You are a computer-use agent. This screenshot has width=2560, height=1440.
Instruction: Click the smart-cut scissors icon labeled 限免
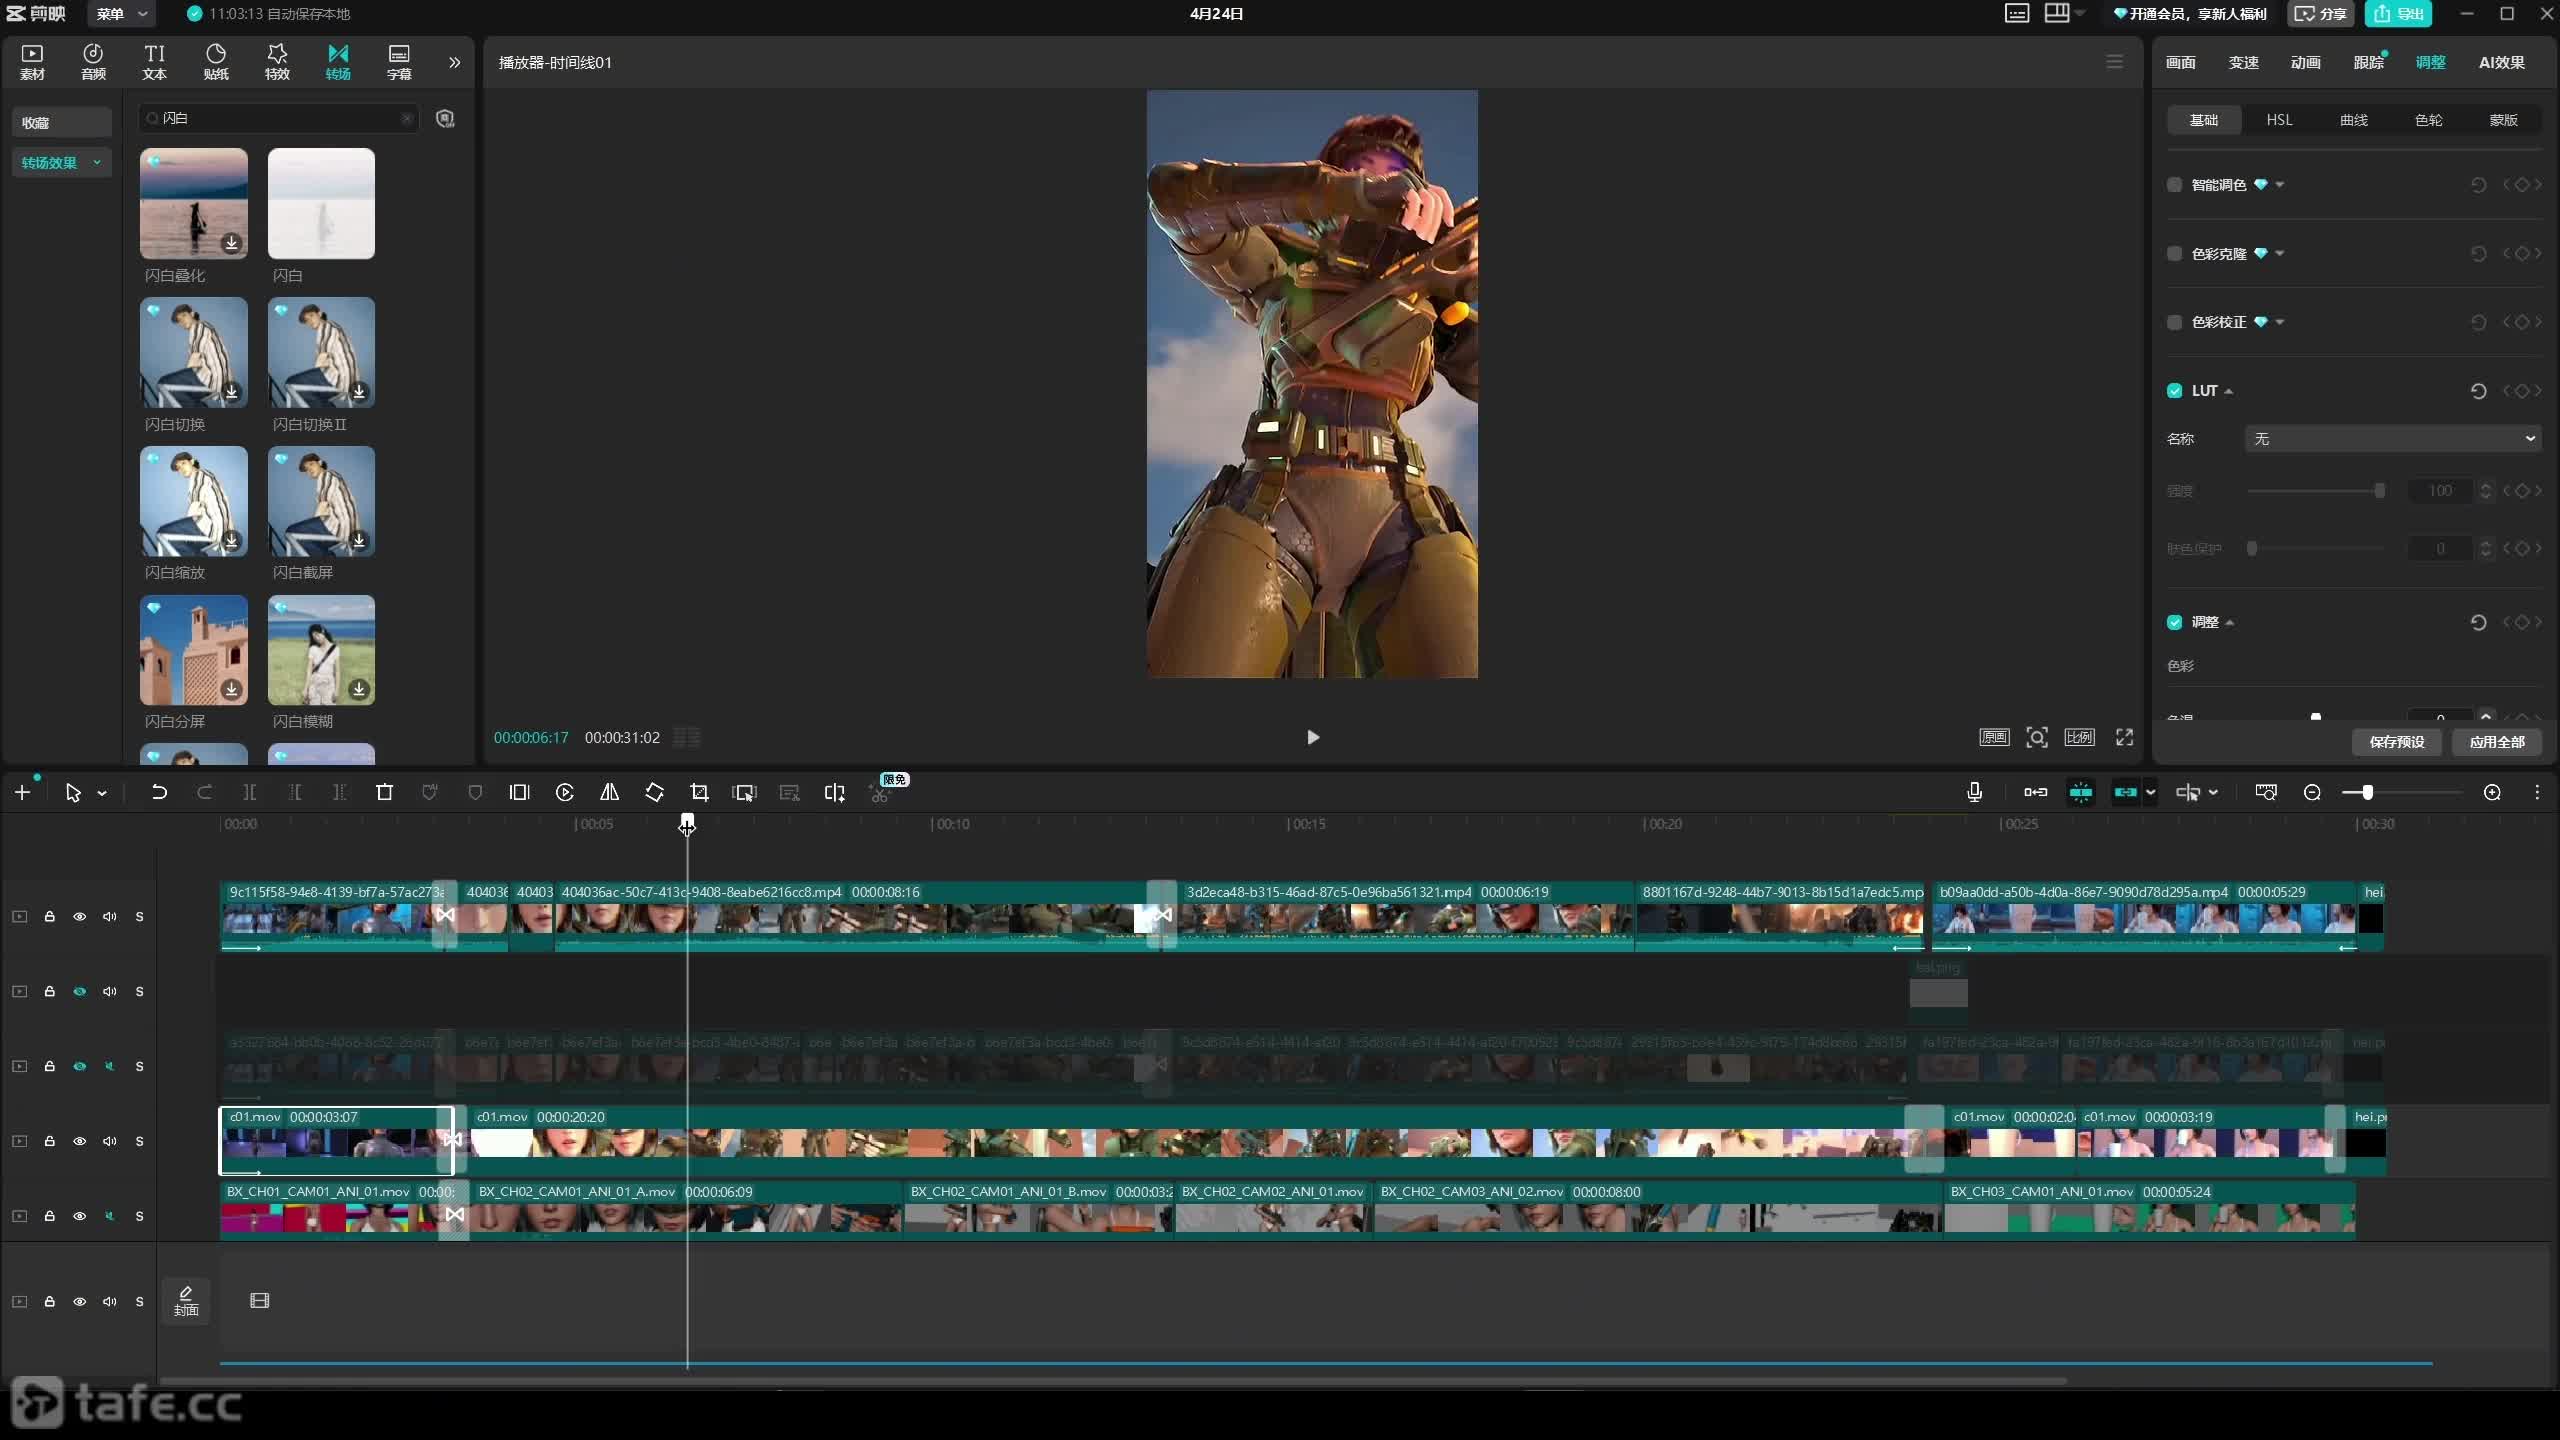click(x=880, y=792)
